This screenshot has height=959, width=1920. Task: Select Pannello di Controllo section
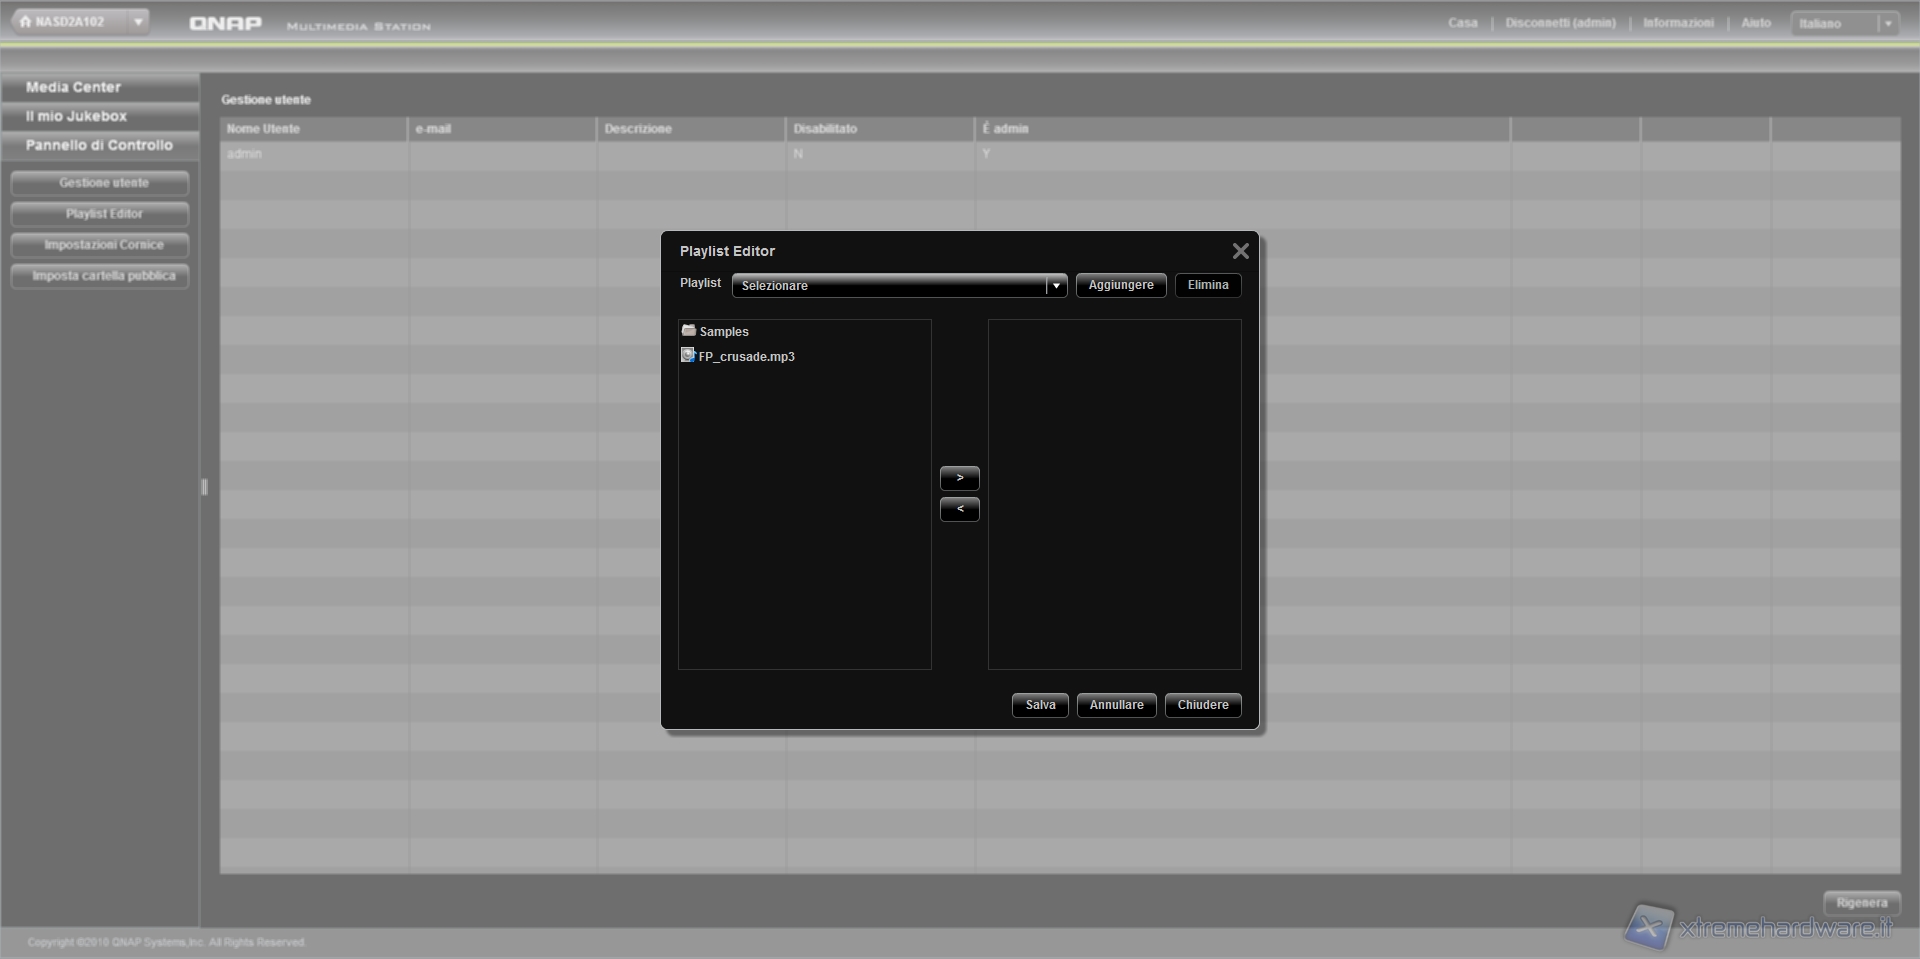point(99,145)
